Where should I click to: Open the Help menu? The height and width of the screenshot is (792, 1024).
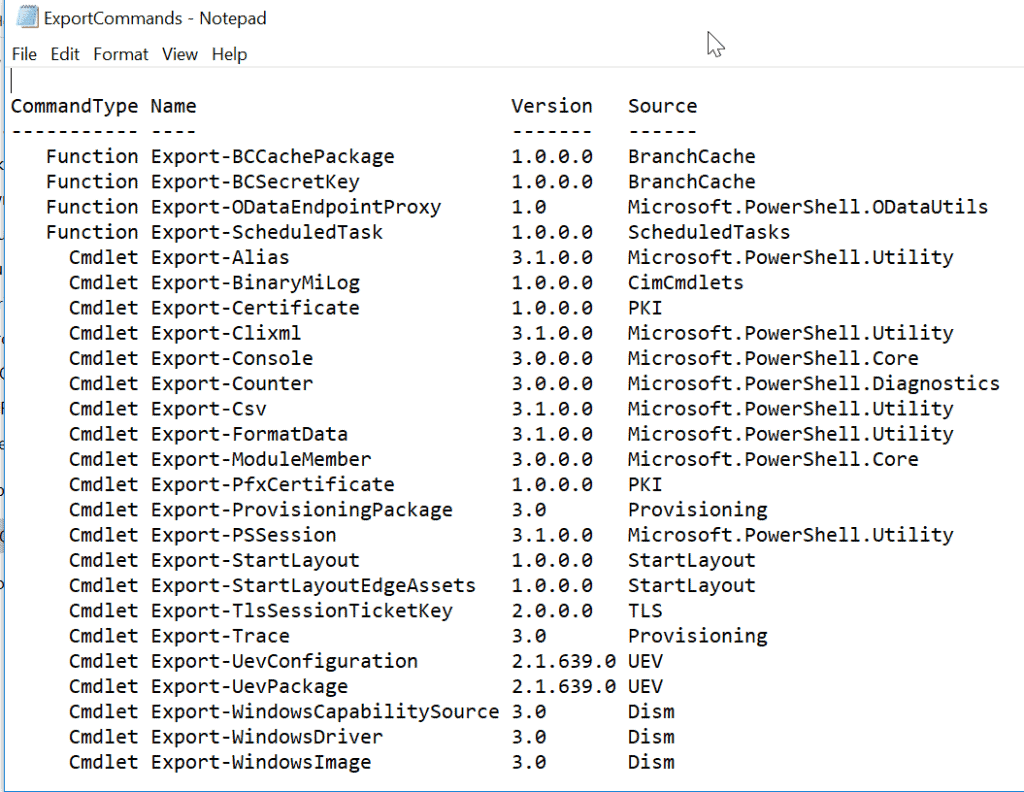[x=229, y=54]
